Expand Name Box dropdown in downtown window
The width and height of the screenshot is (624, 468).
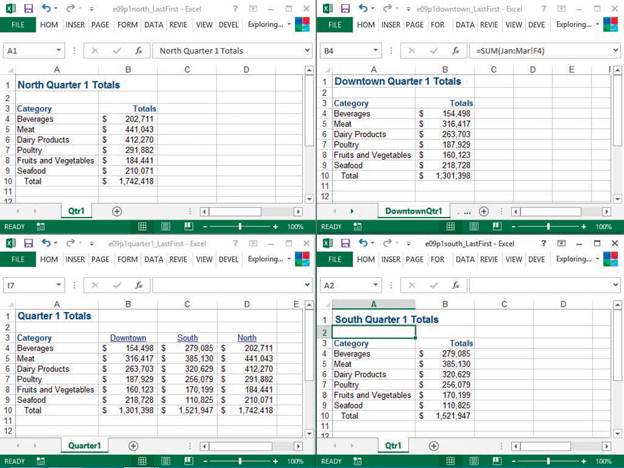tap(375, 51)
